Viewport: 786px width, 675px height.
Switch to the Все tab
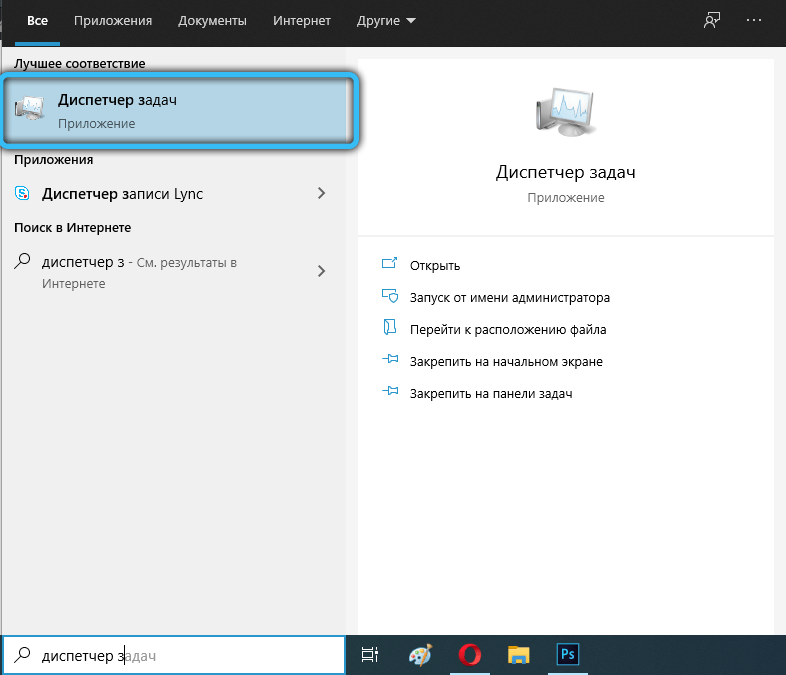pyautogui.click(x=37, y=21)
